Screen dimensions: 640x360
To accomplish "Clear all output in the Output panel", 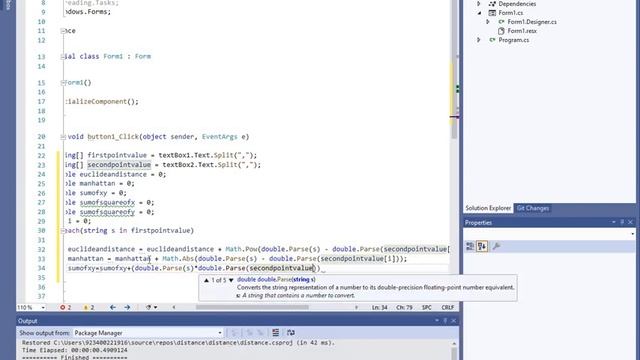I will [276, 333].
